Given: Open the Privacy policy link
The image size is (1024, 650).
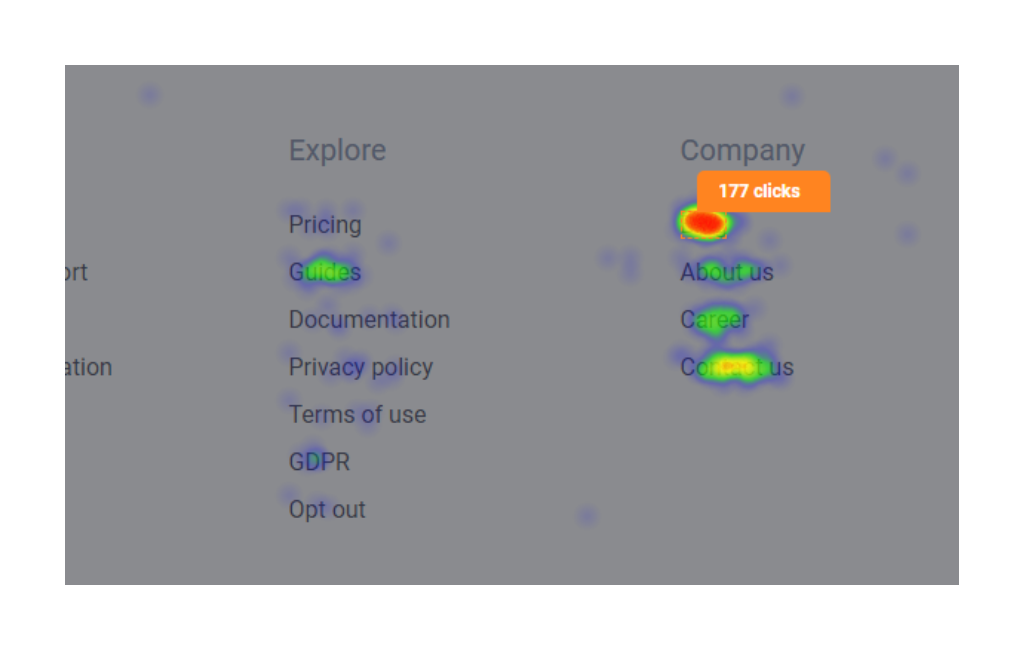Looking at the screenshot, I should pyautogui.click(x=360, y=368).
